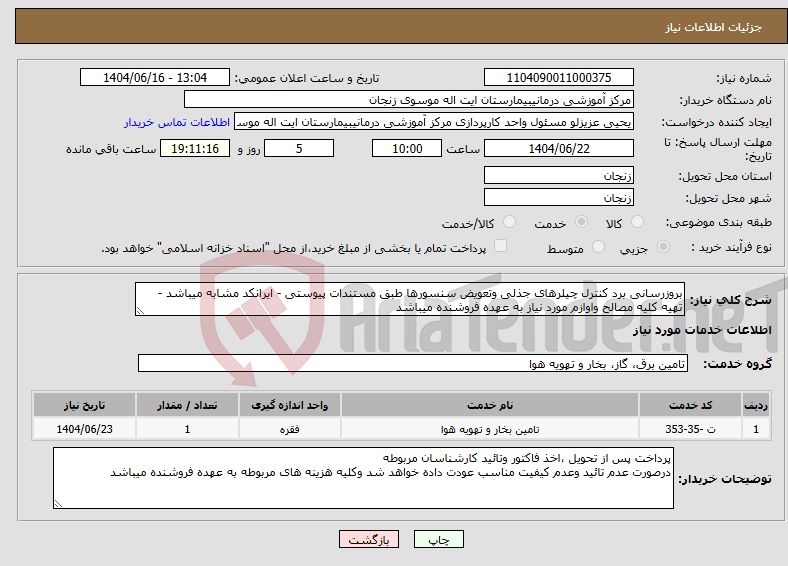
Task: Click the remaining days field showing 5
Action: 299,148
